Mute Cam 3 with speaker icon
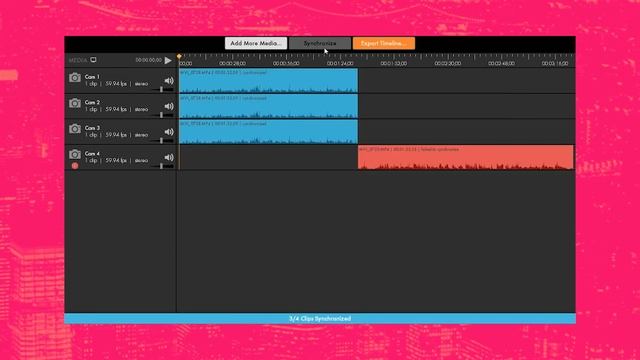Viewport: 640px width, 360px height. tap(169, 132)
